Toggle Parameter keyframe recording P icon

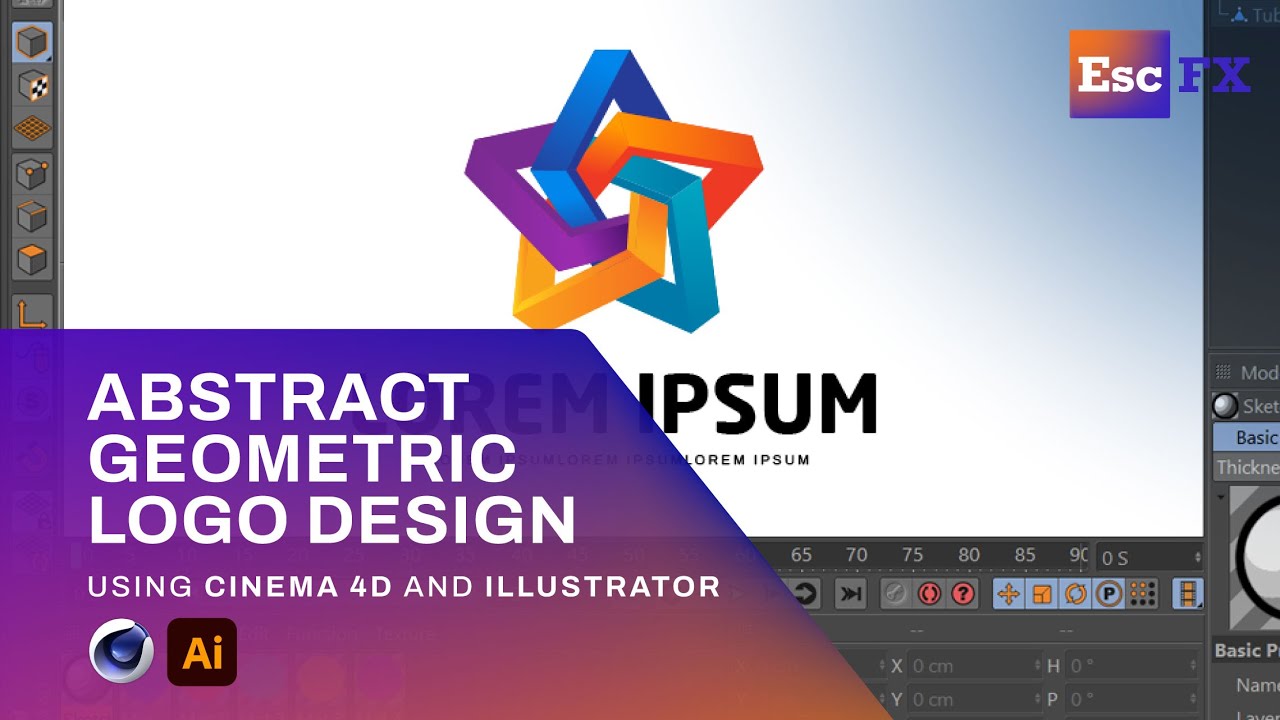(1108, 594)
